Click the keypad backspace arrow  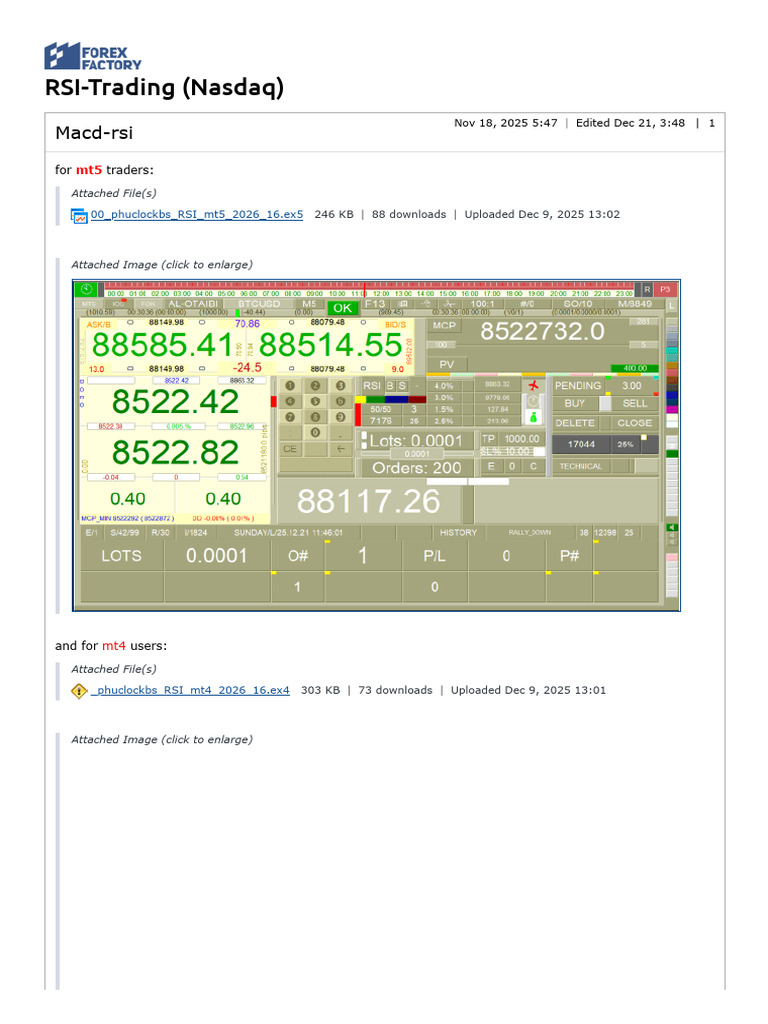pos(340,449)
